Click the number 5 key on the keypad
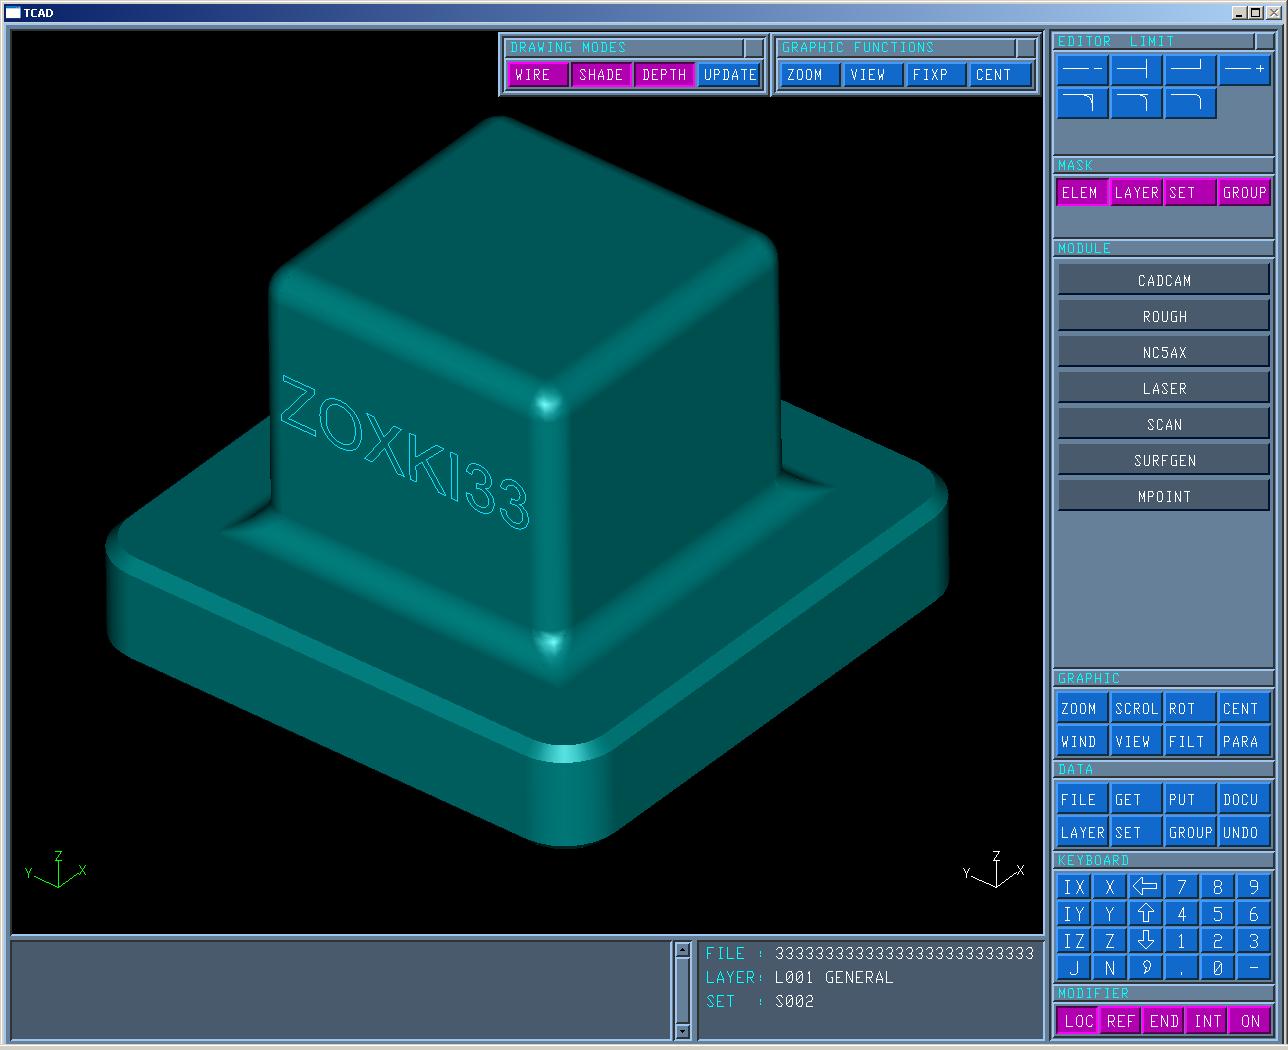The height and width of the screenshot is (1050, 1288). (1217, 914)
